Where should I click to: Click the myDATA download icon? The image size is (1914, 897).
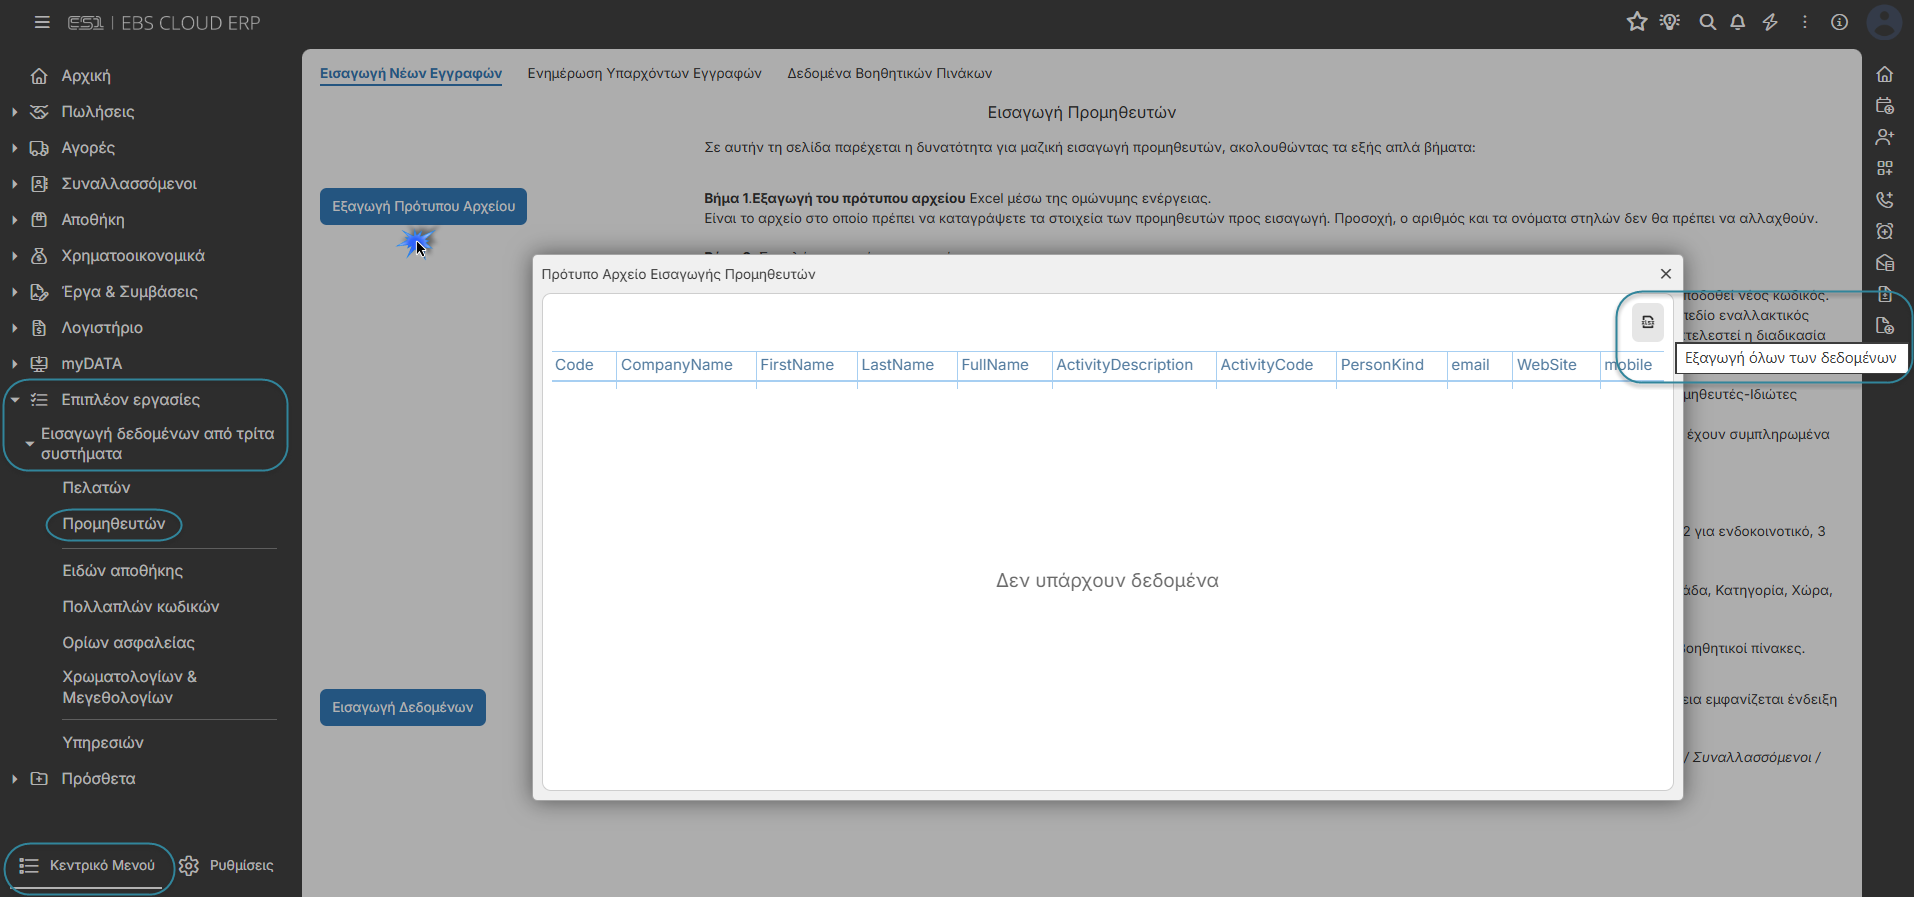(x=39, y=364)
